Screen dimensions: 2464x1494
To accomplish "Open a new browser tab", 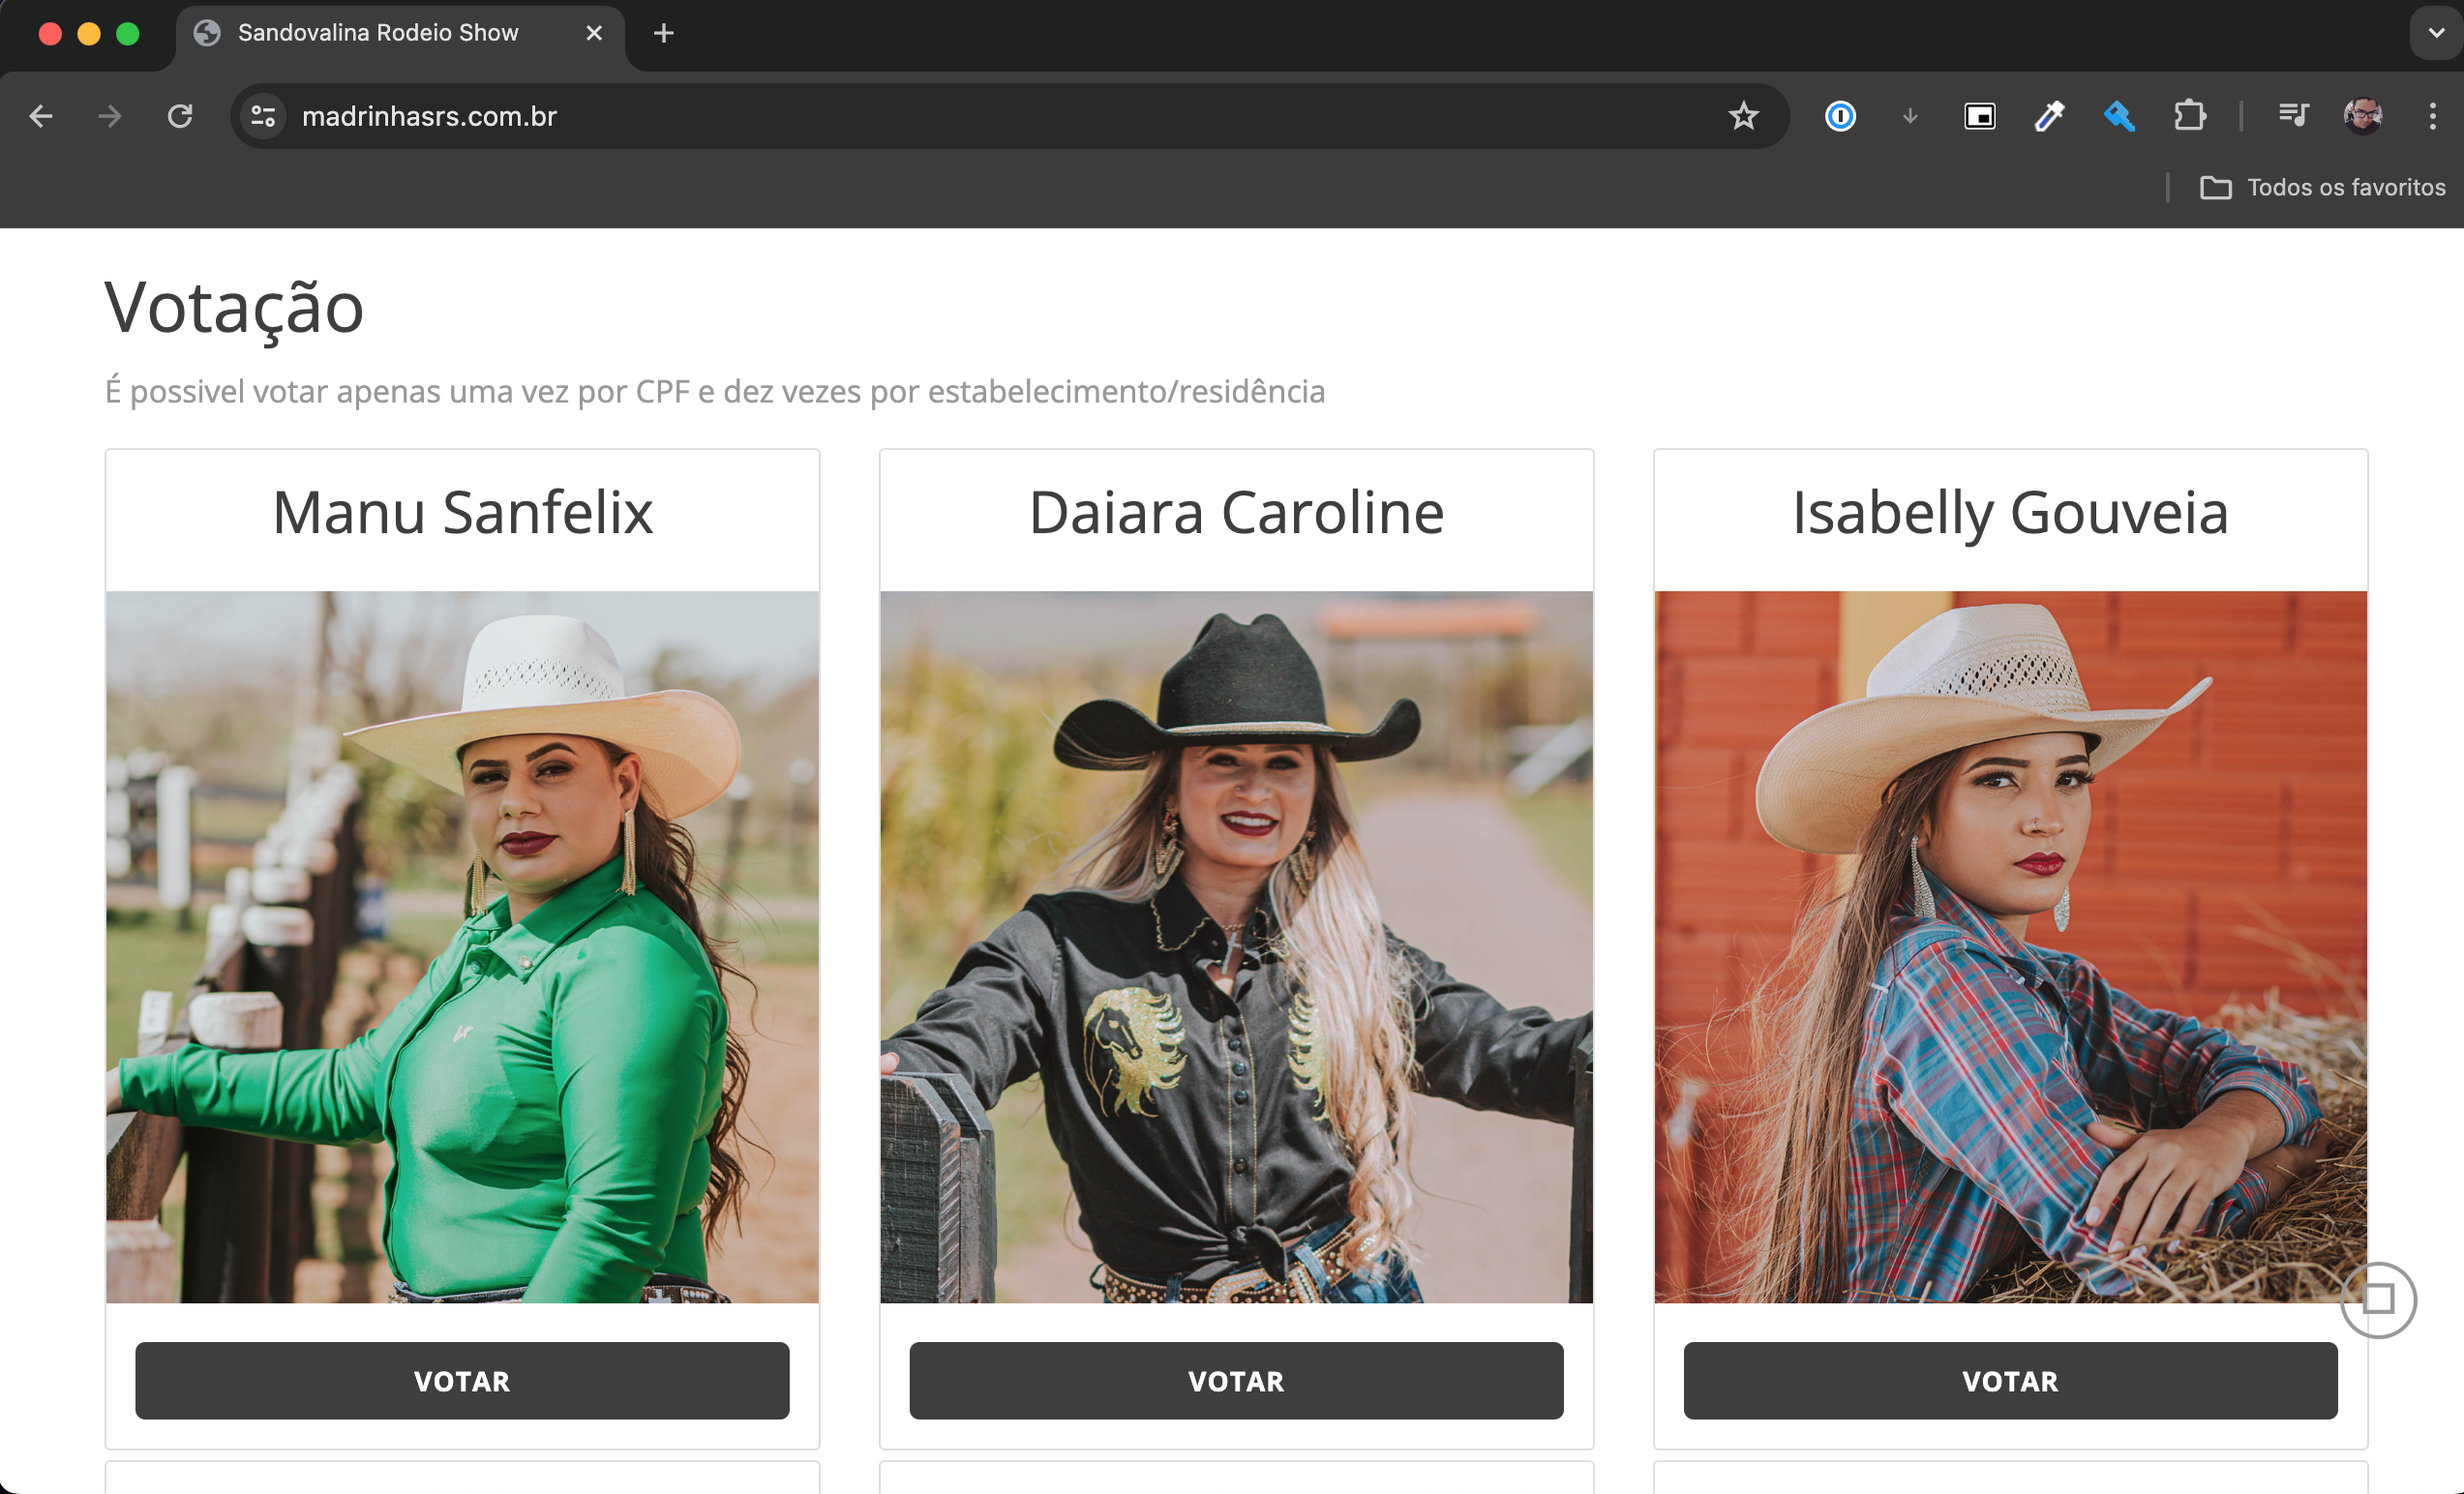I will [663, 33].
